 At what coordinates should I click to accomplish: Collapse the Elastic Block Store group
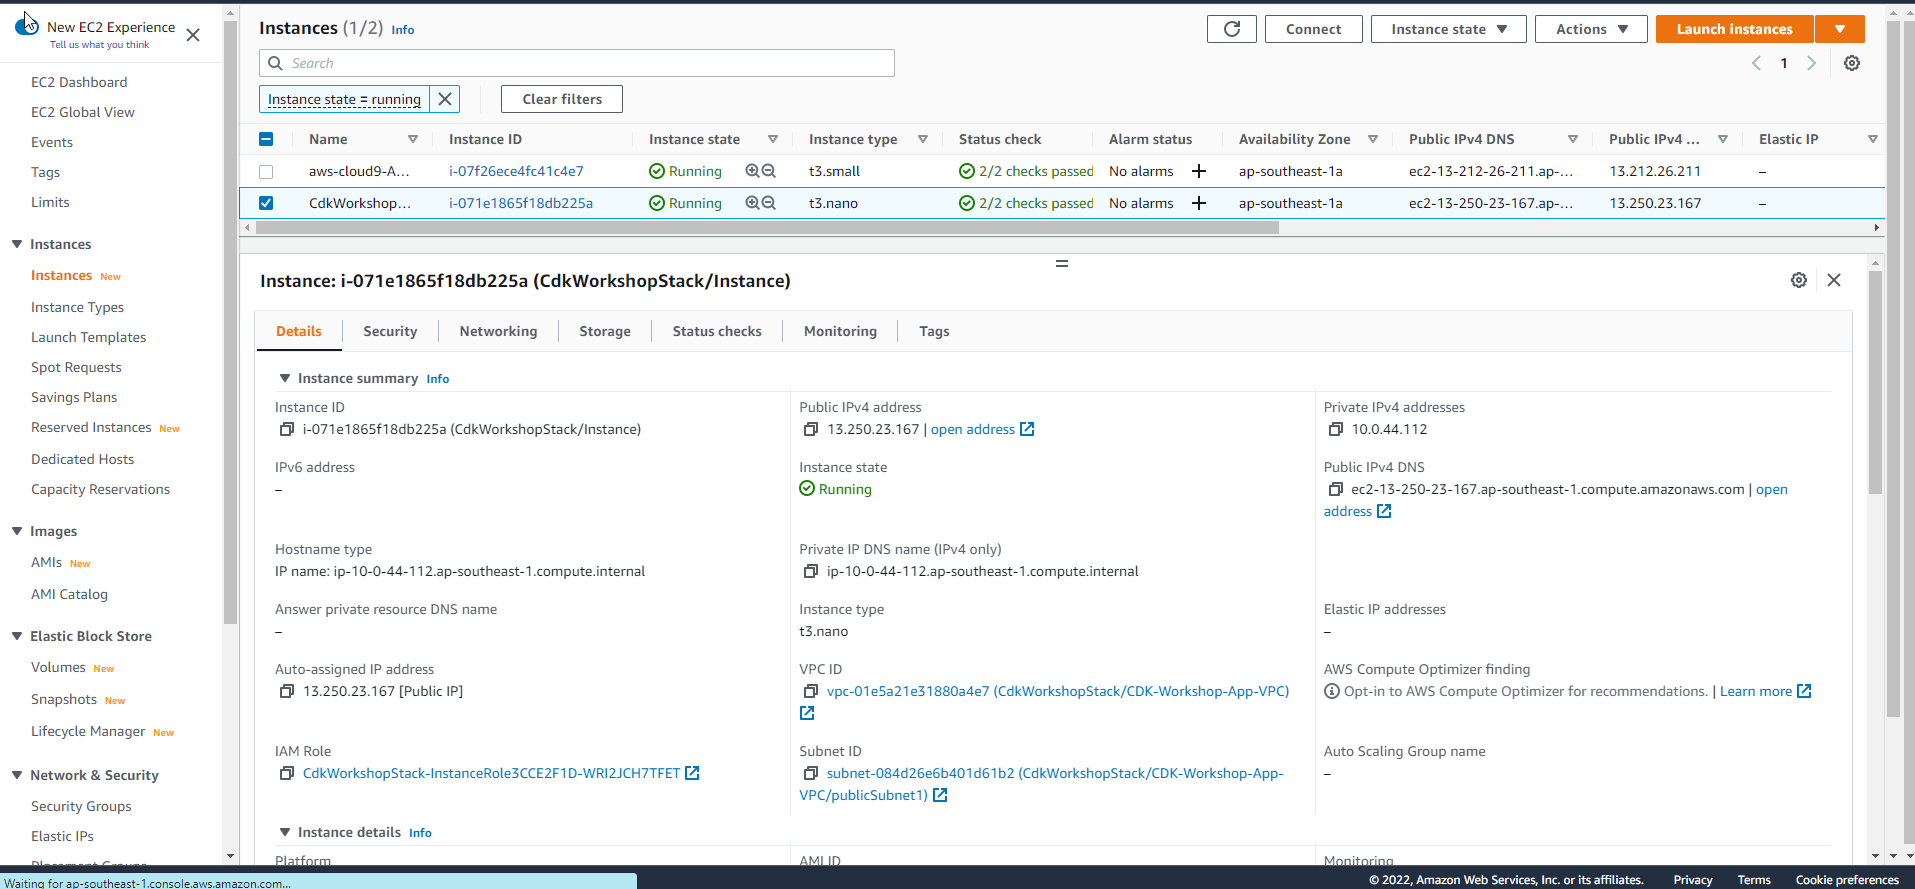tap(17, 636)
